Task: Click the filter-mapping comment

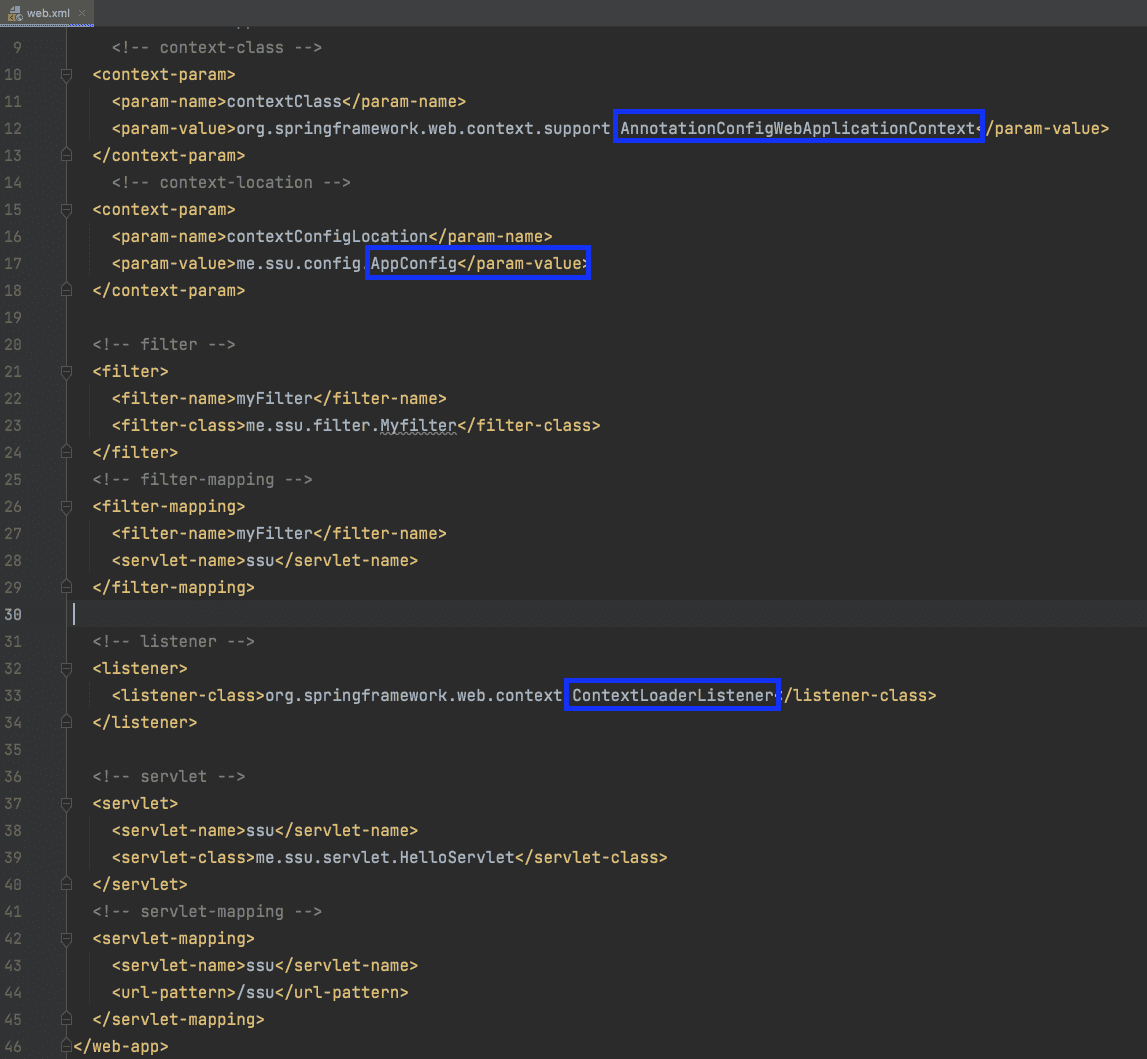Action: tap(203, 480)
